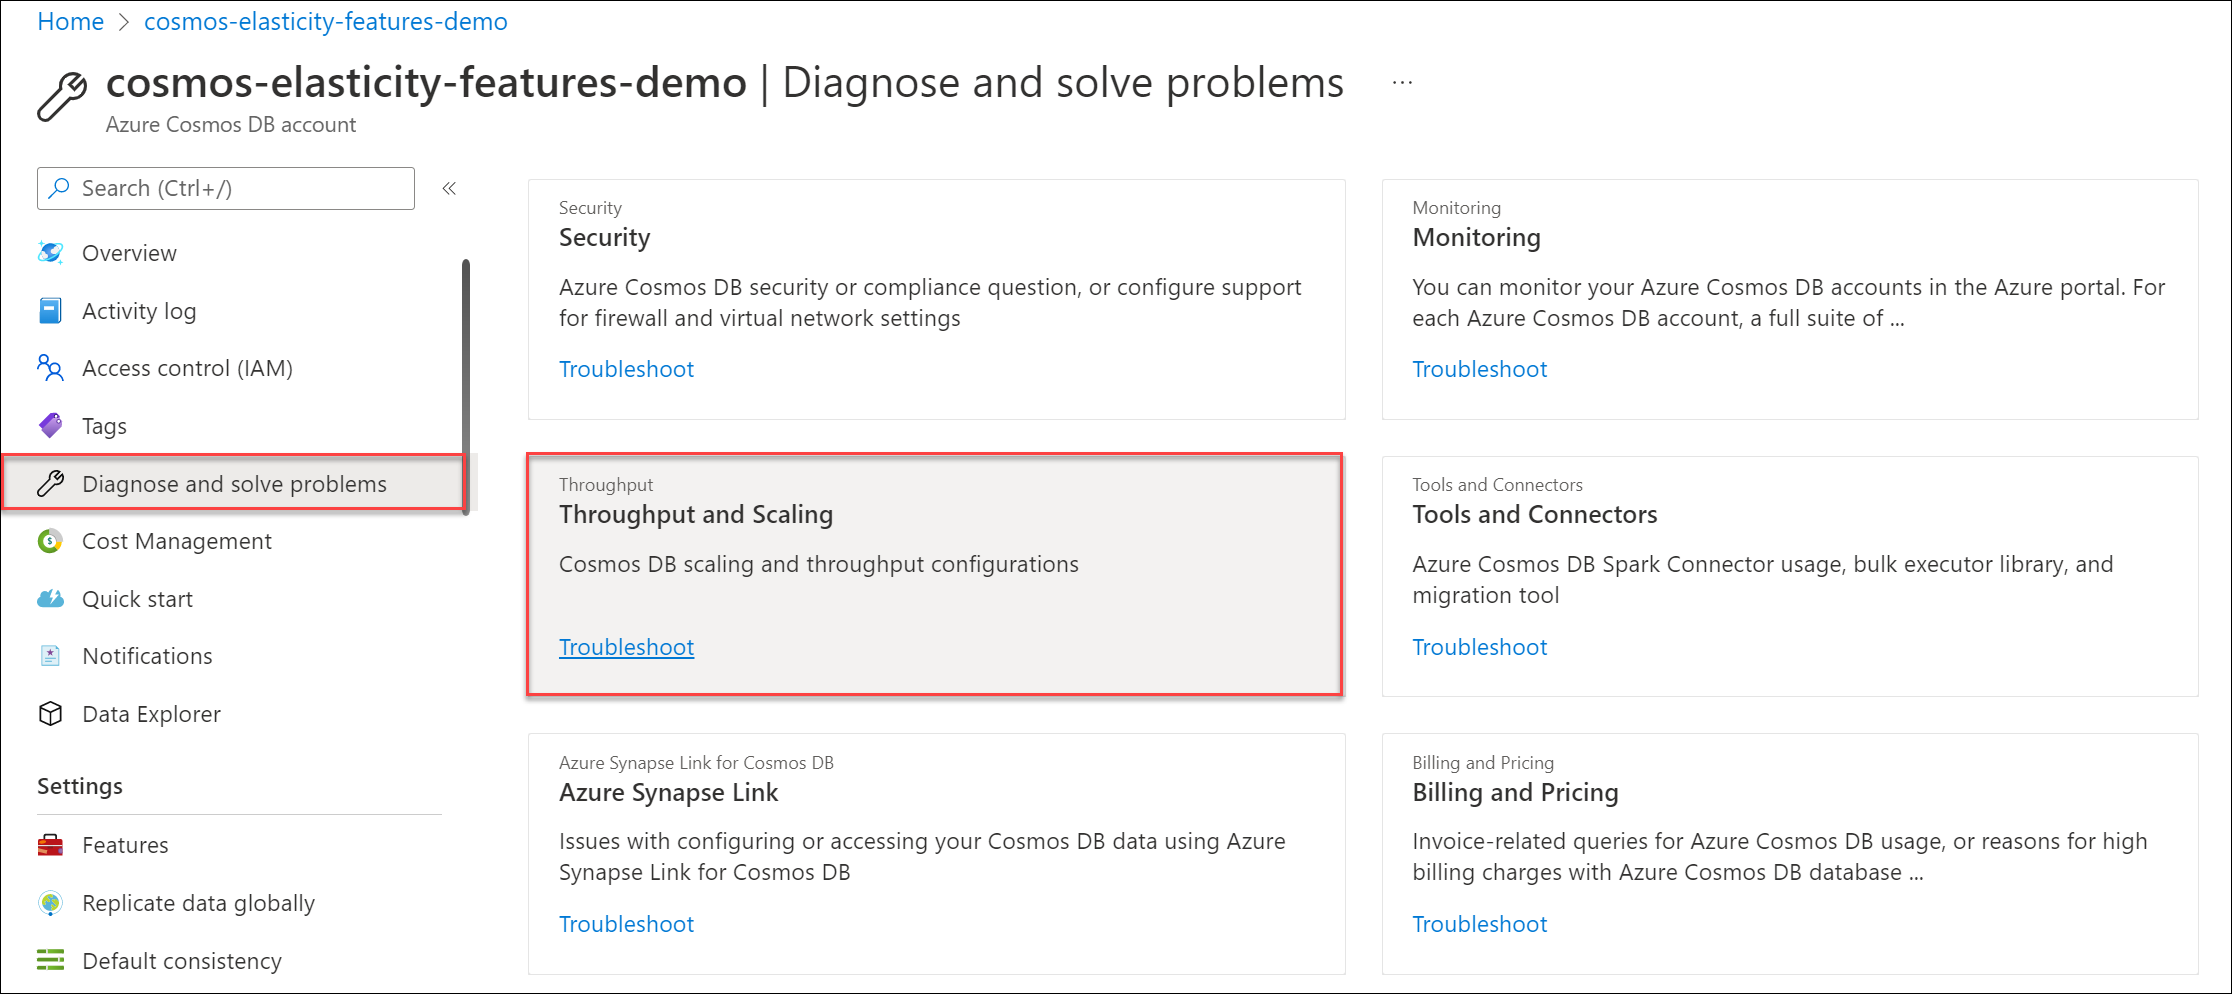
Task: Click cosmos-elasticity-features-demo breadcrumb link
Action: click(325, 21)
